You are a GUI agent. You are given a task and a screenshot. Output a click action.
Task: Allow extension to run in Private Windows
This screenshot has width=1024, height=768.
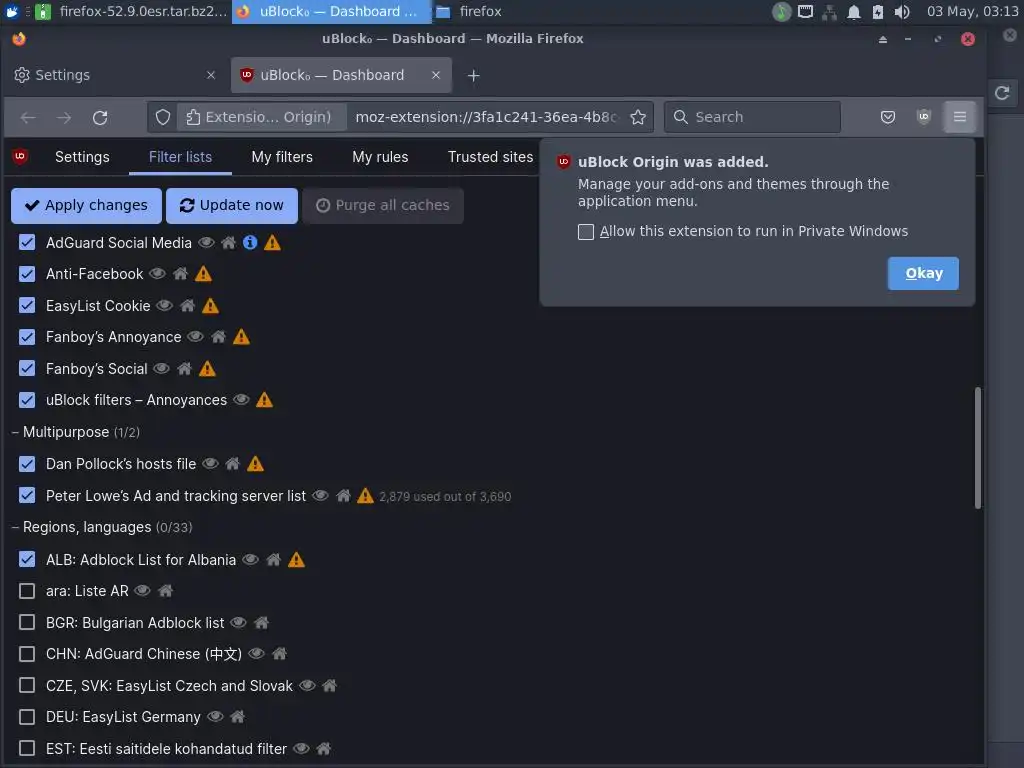(586, 232)
